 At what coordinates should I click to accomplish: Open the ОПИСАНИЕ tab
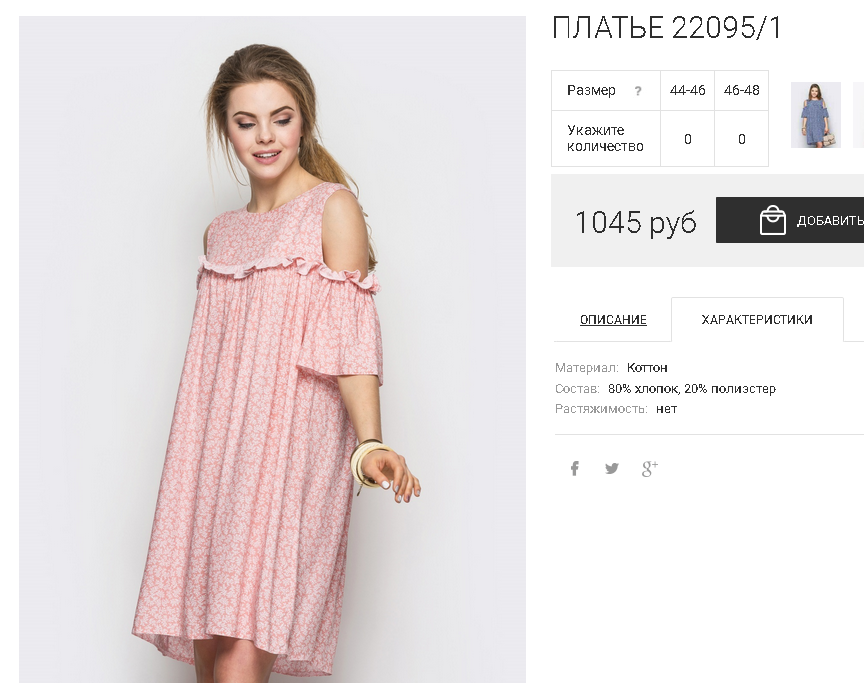(x=613, y=320)
